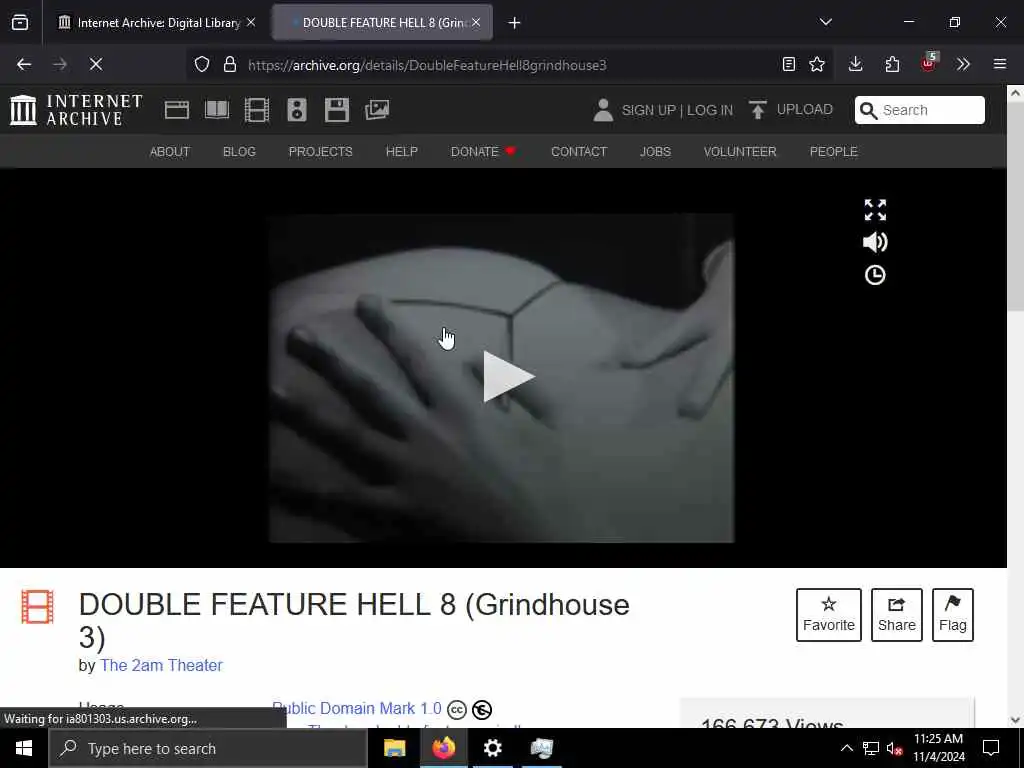Close the Internet Archive: Digital Library tab
The width and height of the screenshot is (1024, 768).
pyautogui.click(x=251, y=22)
